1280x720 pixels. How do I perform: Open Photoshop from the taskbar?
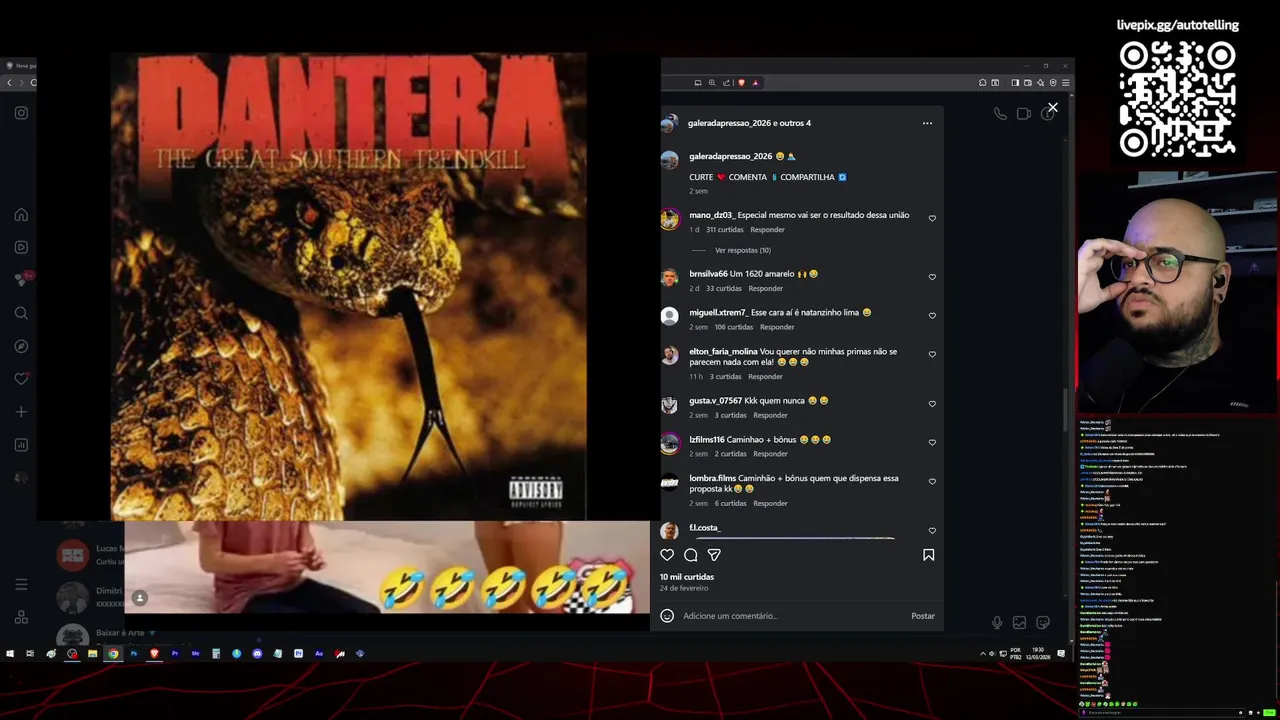point(134,653)
